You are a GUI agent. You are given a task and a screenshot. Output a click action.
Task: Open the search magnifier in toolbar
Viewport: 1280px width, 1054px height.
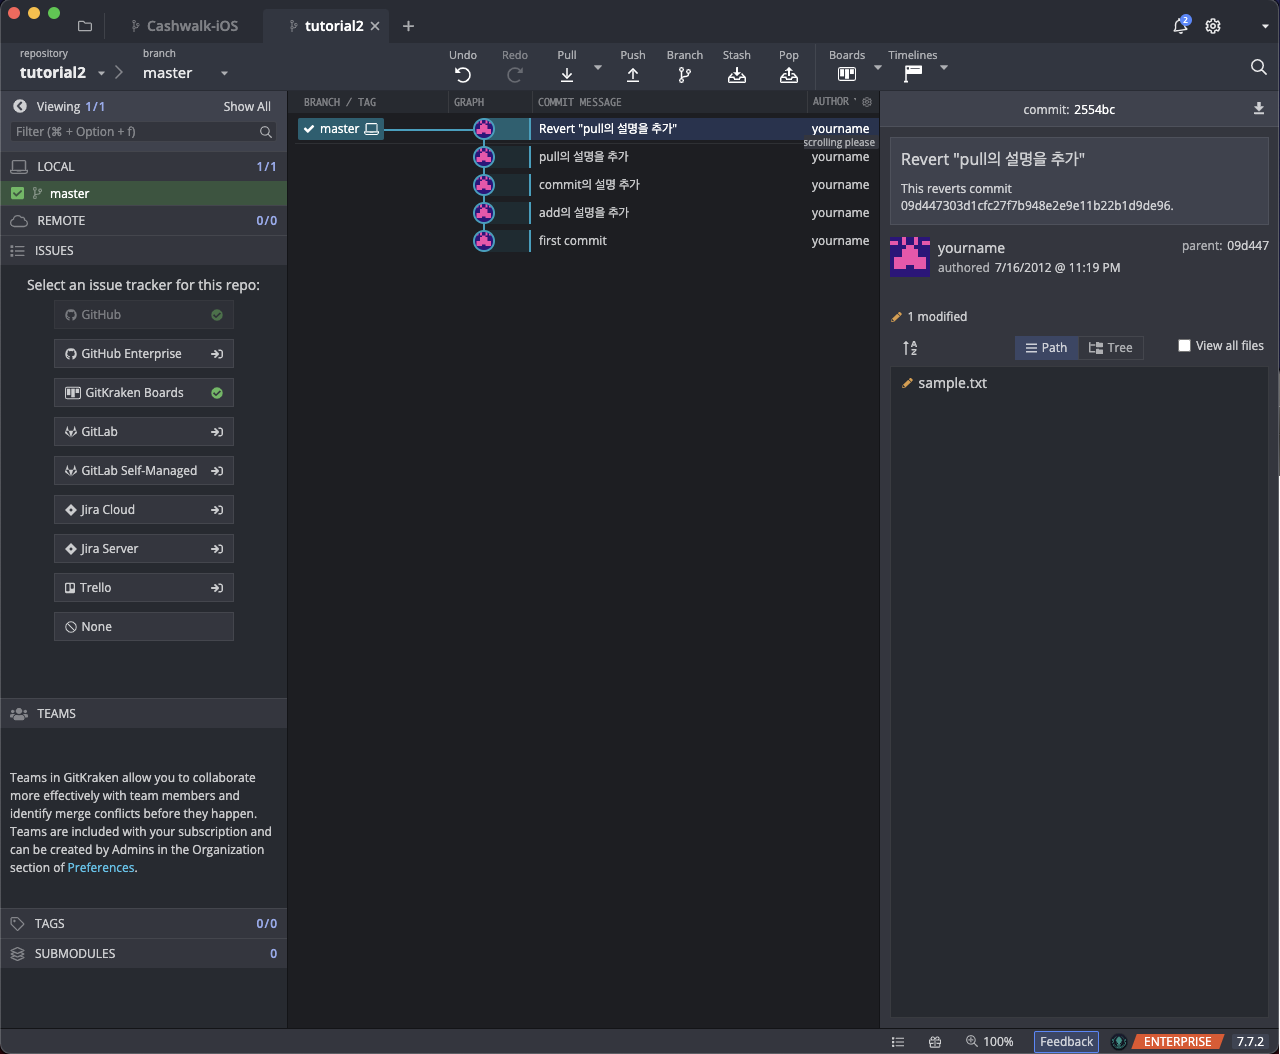click(x=1258, y=67)
